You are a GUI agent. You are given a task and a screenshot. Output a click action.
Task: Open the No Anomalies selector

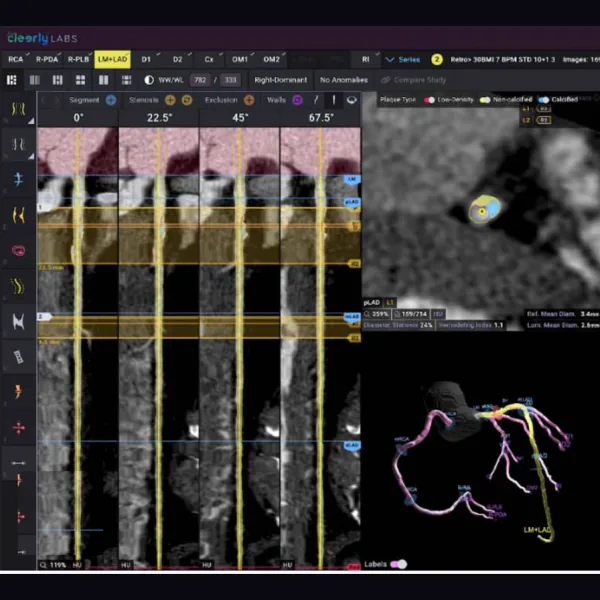344,80
